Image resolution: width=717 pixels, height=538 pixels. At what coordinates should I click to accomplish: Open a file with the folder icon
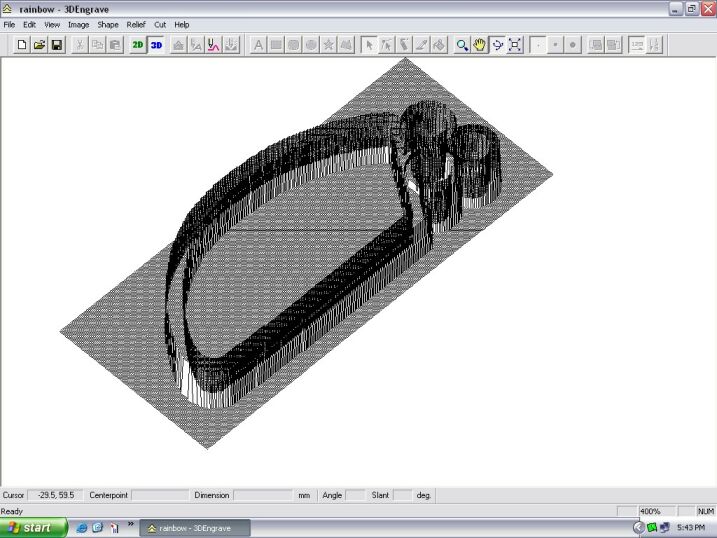[x=39, y=45]
